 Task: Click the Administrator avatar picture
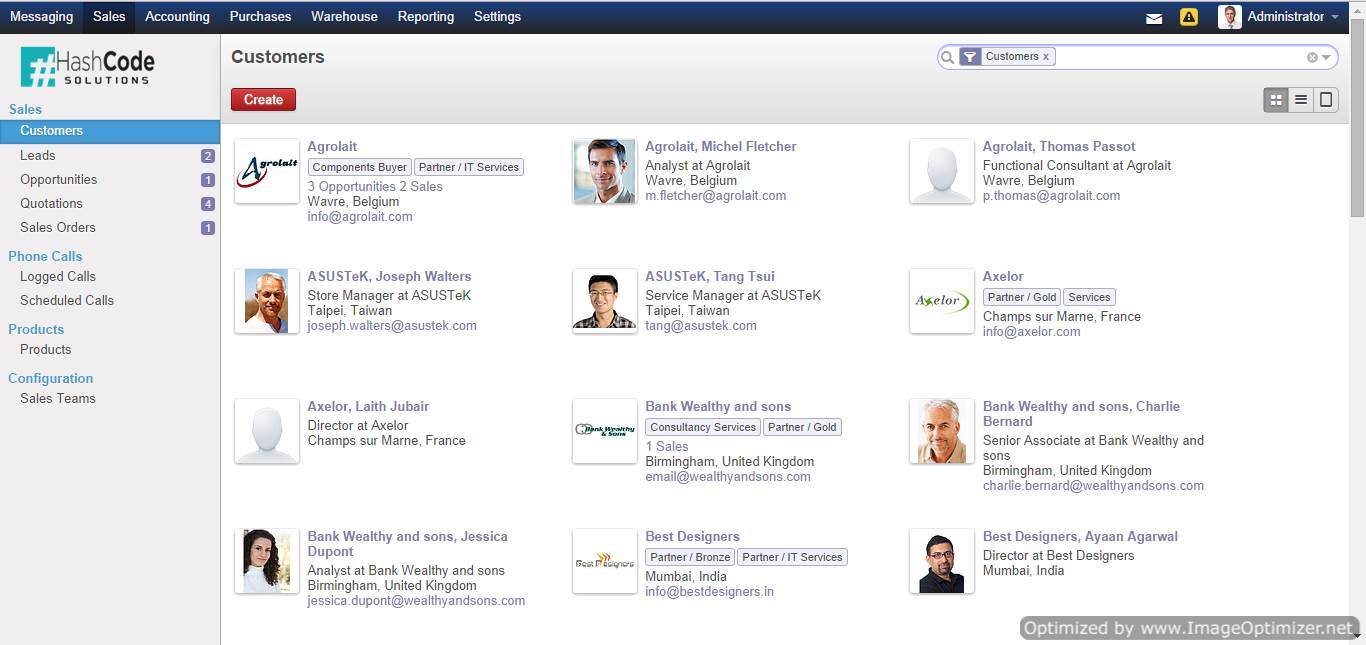coord(1230,17)
